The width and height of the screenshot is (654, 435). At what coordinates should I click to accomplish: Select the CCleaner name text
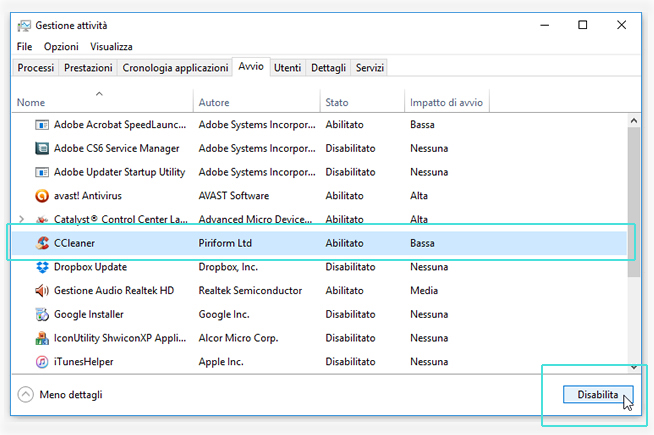[x=74, y=243]
